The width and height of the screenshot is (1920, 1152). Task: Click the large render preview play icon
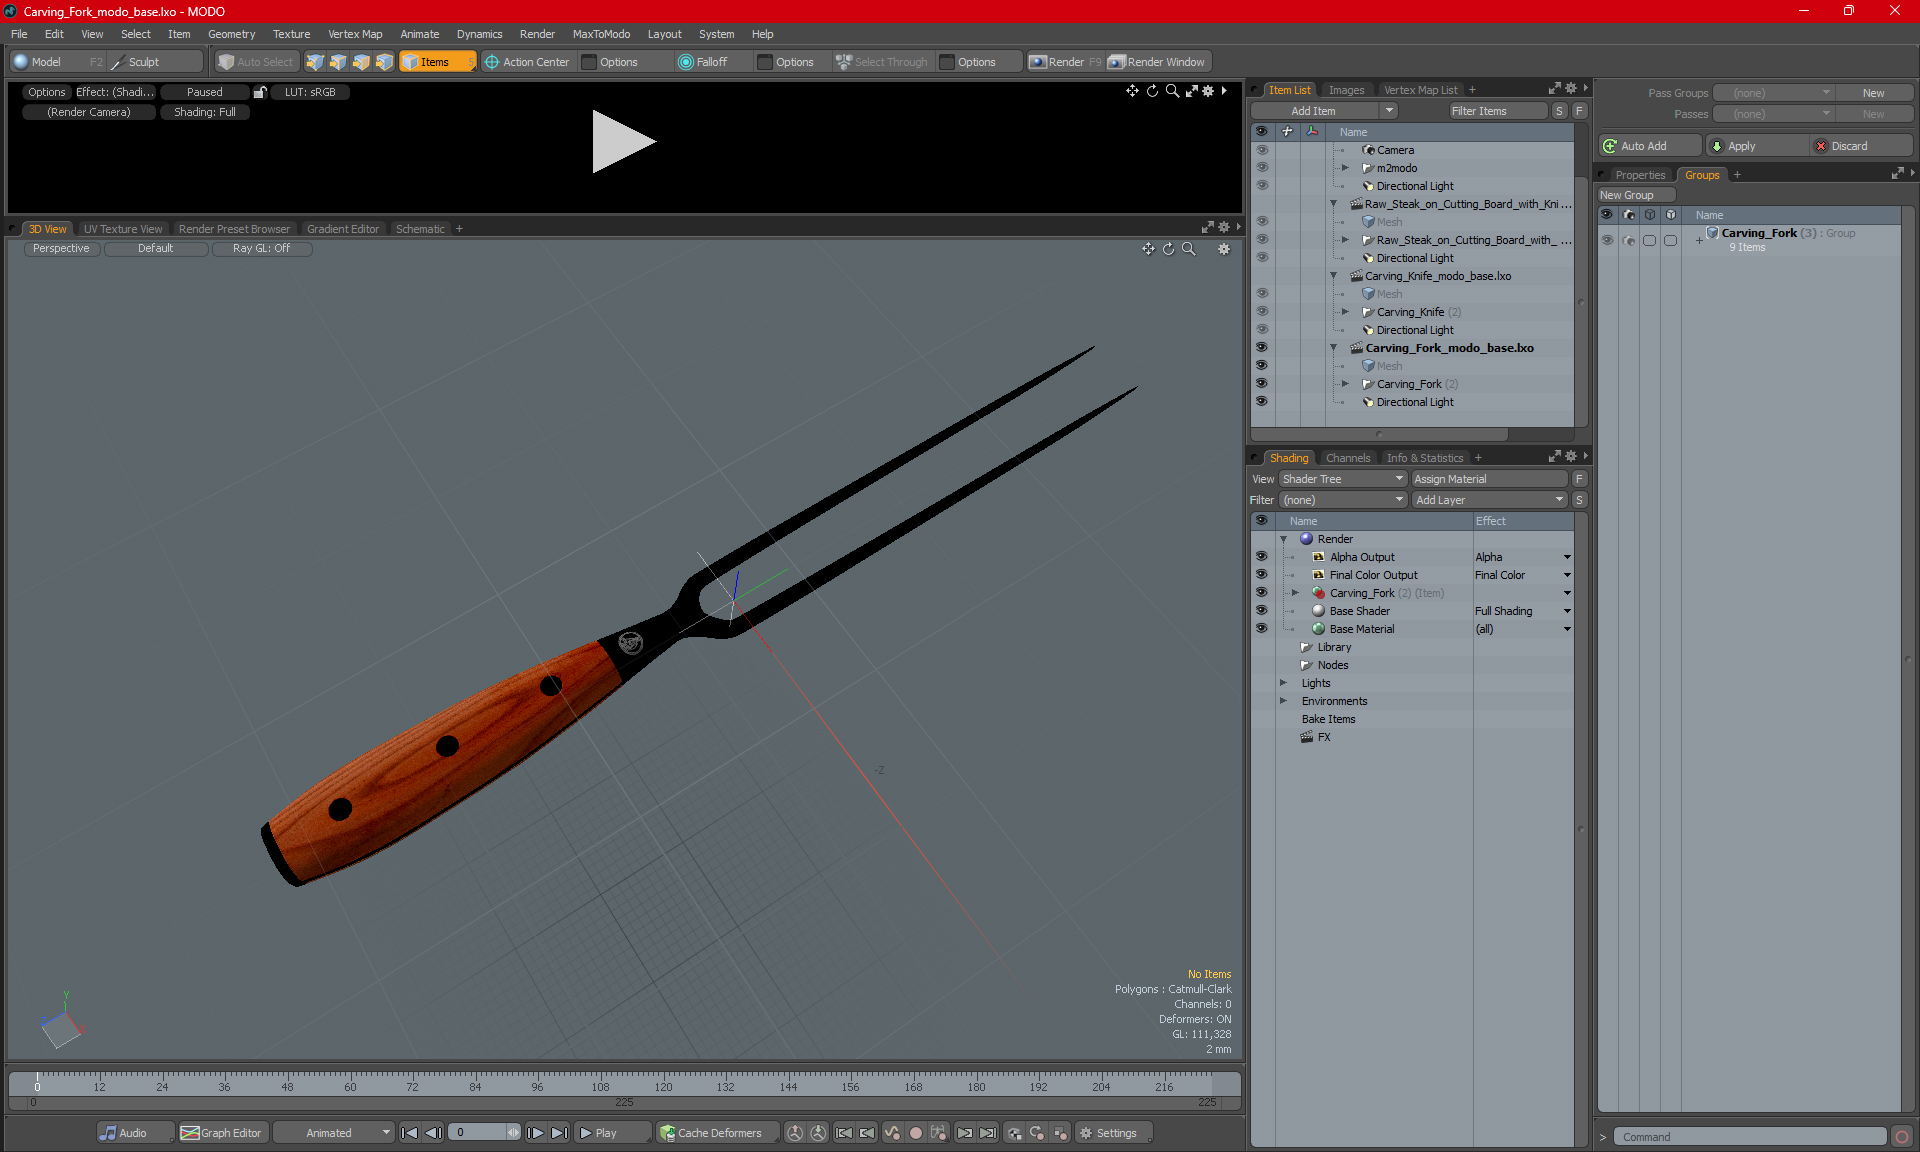click(623, 141)
